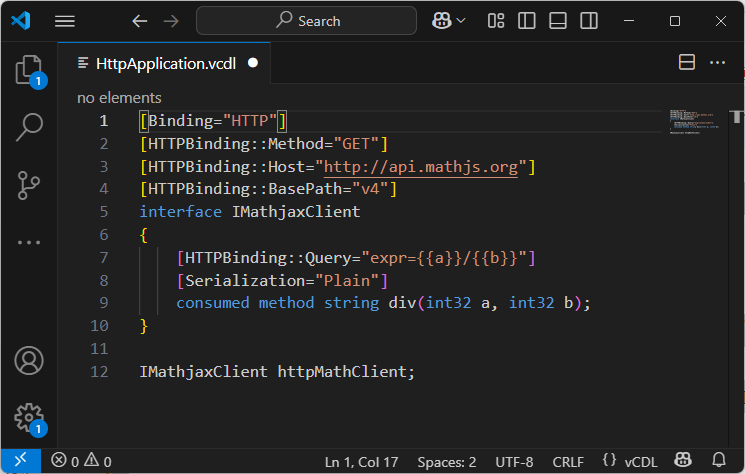Follow the http://api.mathjs.org link
The image size is (745, 474).
(x=420, y=167)
